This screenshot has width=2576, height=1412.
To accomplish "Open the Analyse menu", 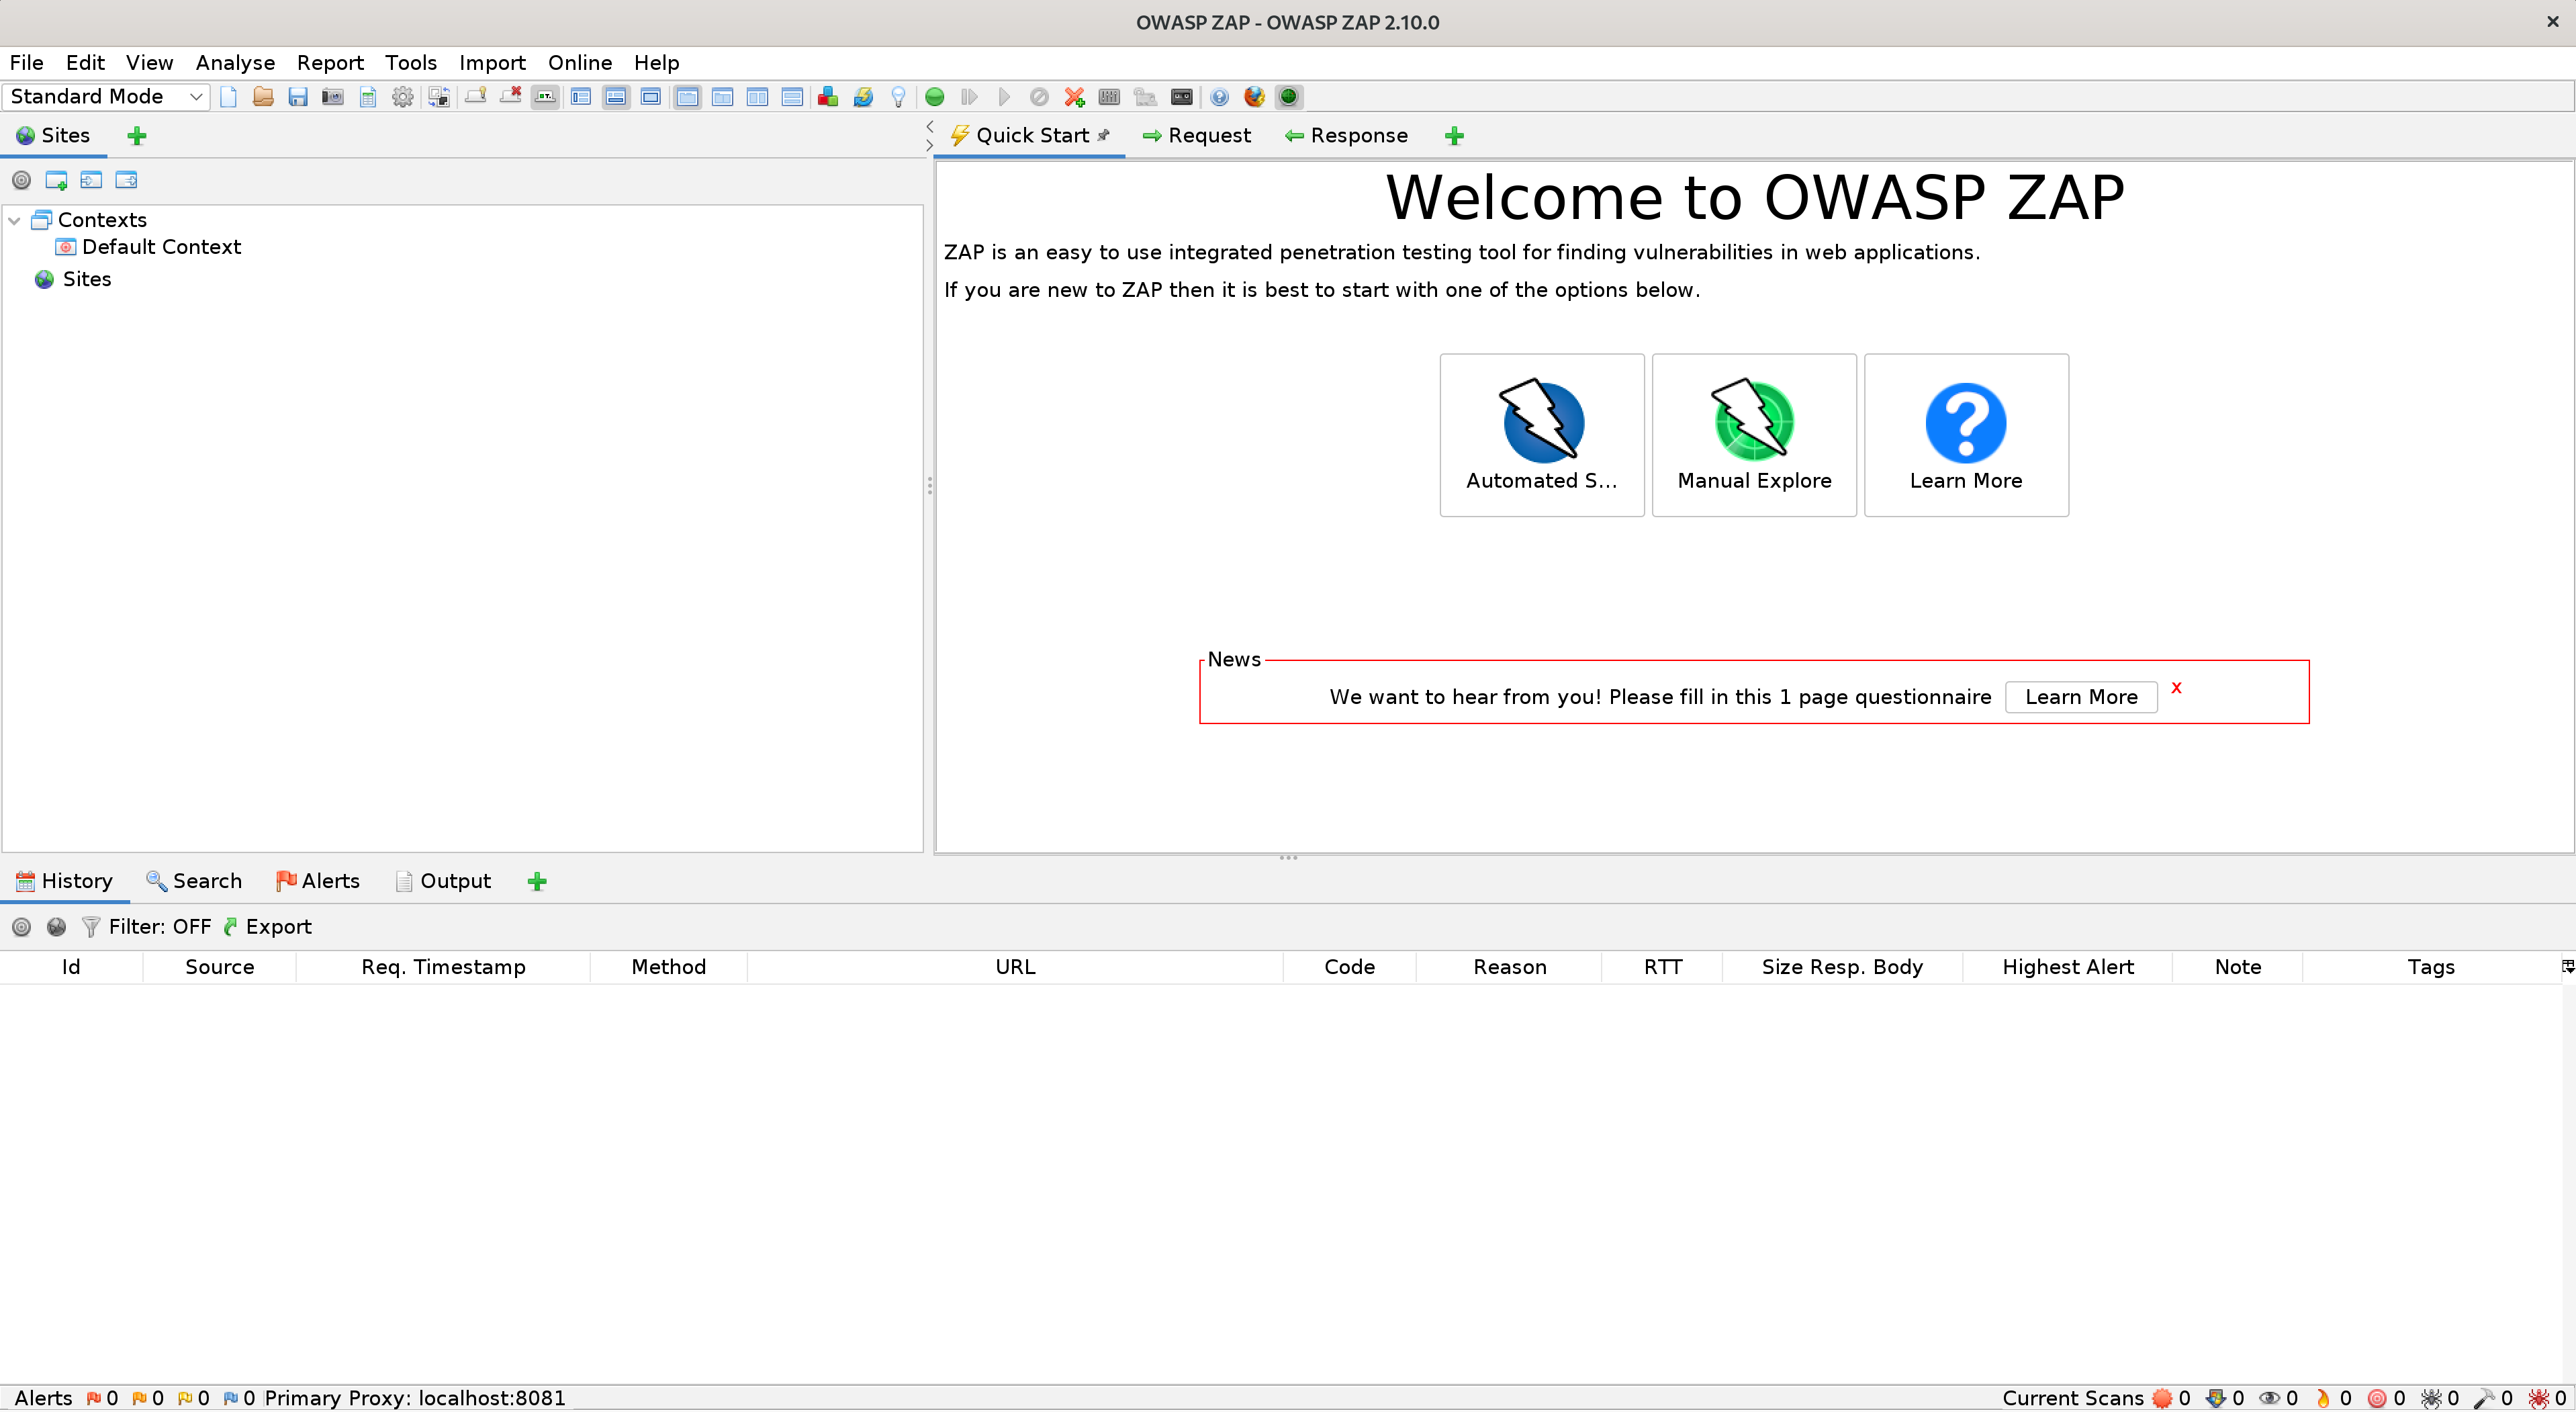I will click(x=235, y=62).
